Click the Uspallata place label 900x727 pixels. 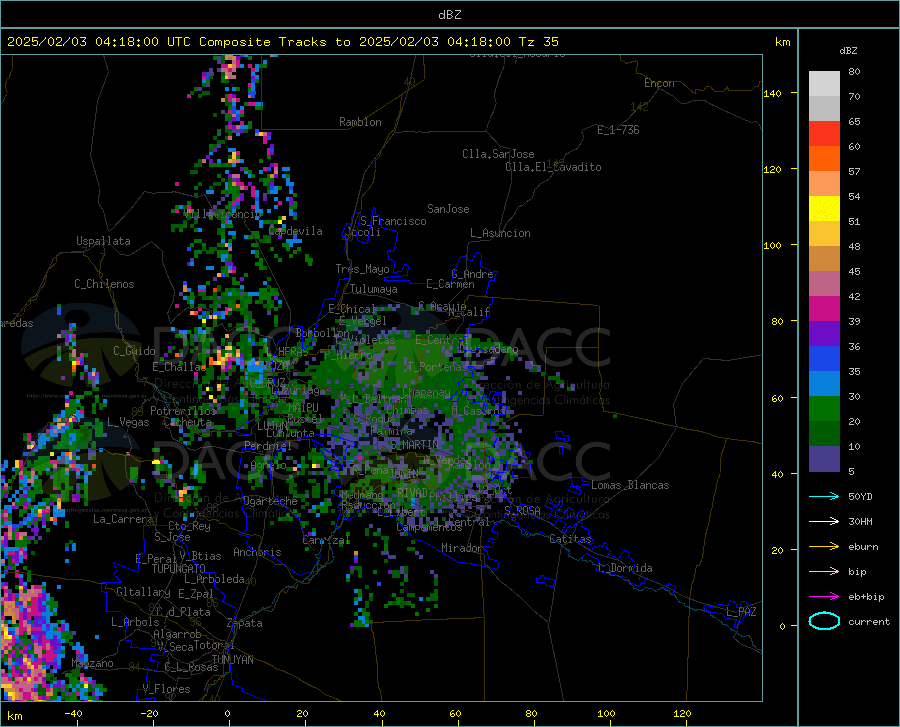103,241
